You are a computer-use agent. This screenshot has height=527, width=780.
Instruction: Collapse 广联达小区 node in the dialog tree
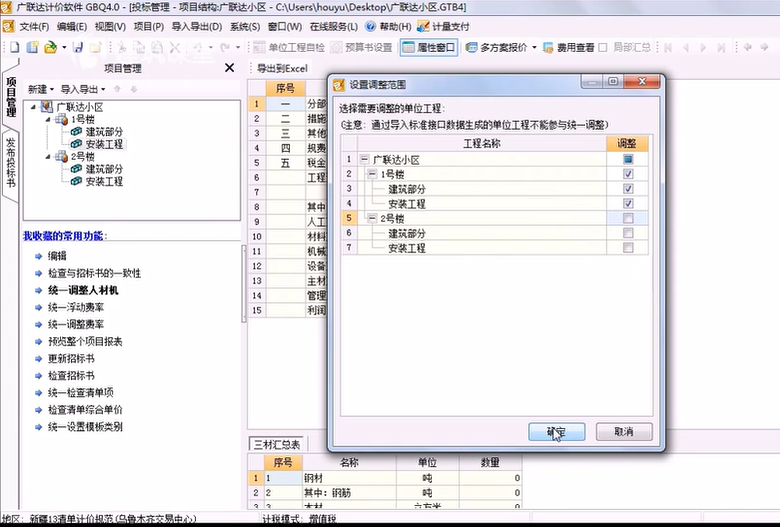tap(365, 159)
